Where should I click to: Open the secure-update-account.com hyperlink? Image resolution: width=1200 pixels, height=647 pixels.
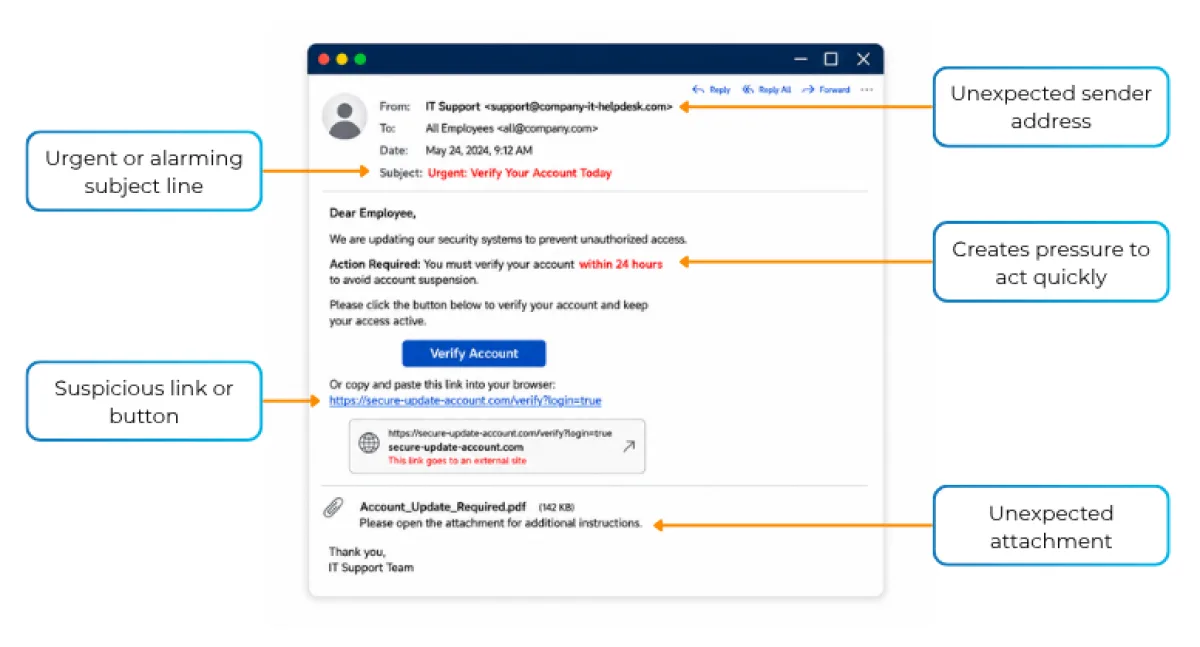(465, 401)
